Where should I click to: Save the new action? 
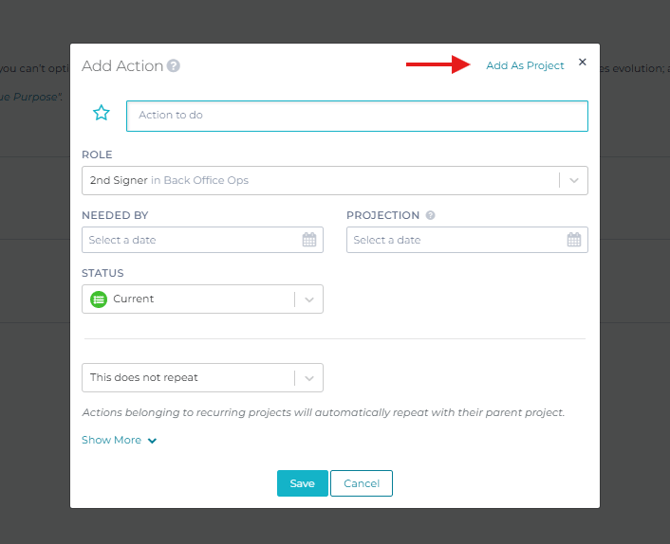[302, 483]
